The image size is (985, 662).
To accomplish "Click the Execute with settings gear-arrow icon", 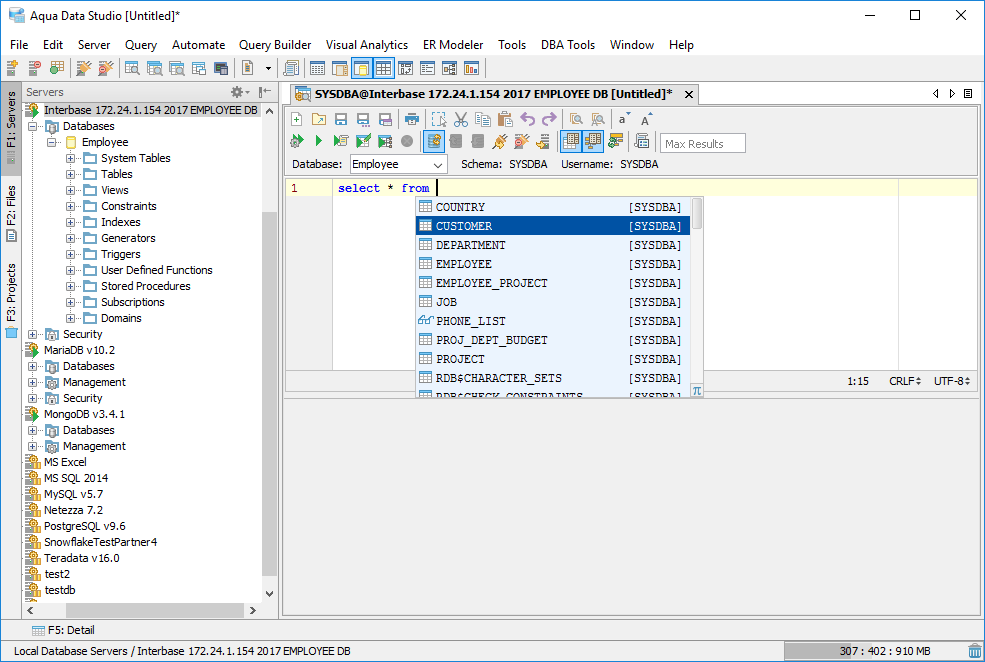I will click(297, 141).
